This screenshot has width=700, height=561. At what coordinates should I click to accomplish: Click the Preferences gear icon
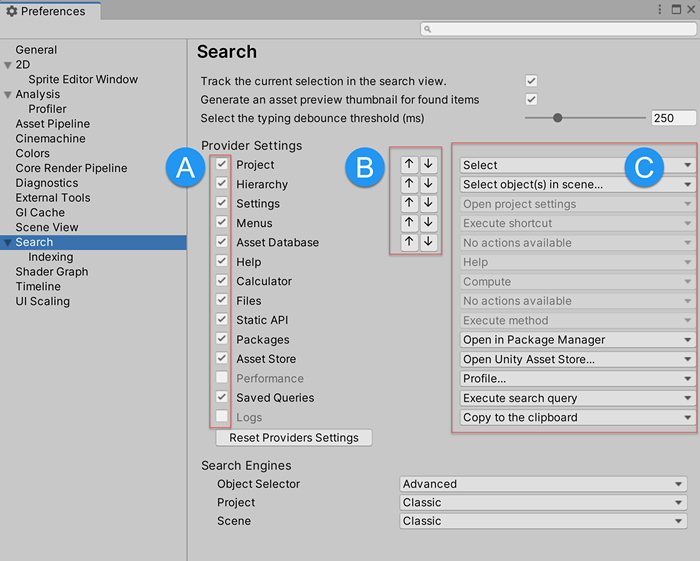(12, 11)
